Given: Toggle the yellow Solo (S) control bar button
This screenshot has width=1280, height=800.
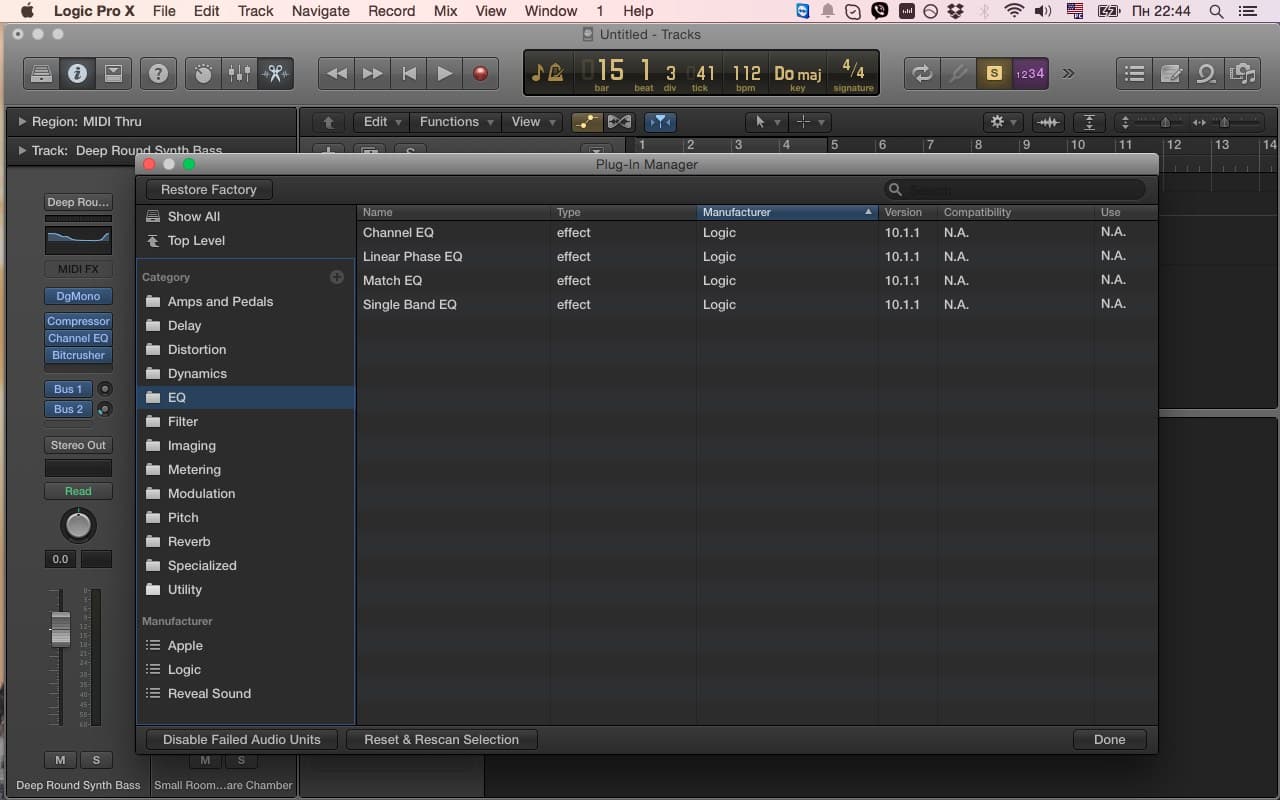Looking at the screenshot, I should (x=994, y=73).
